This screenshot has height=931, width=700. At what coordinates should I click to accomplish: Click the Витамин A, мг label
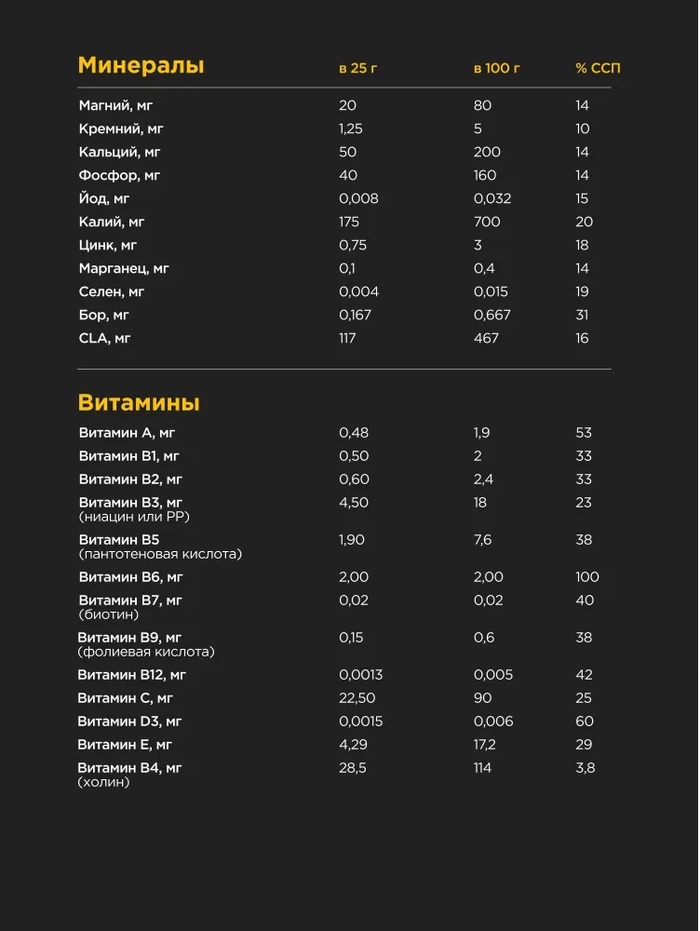click(x=127, y=433)
